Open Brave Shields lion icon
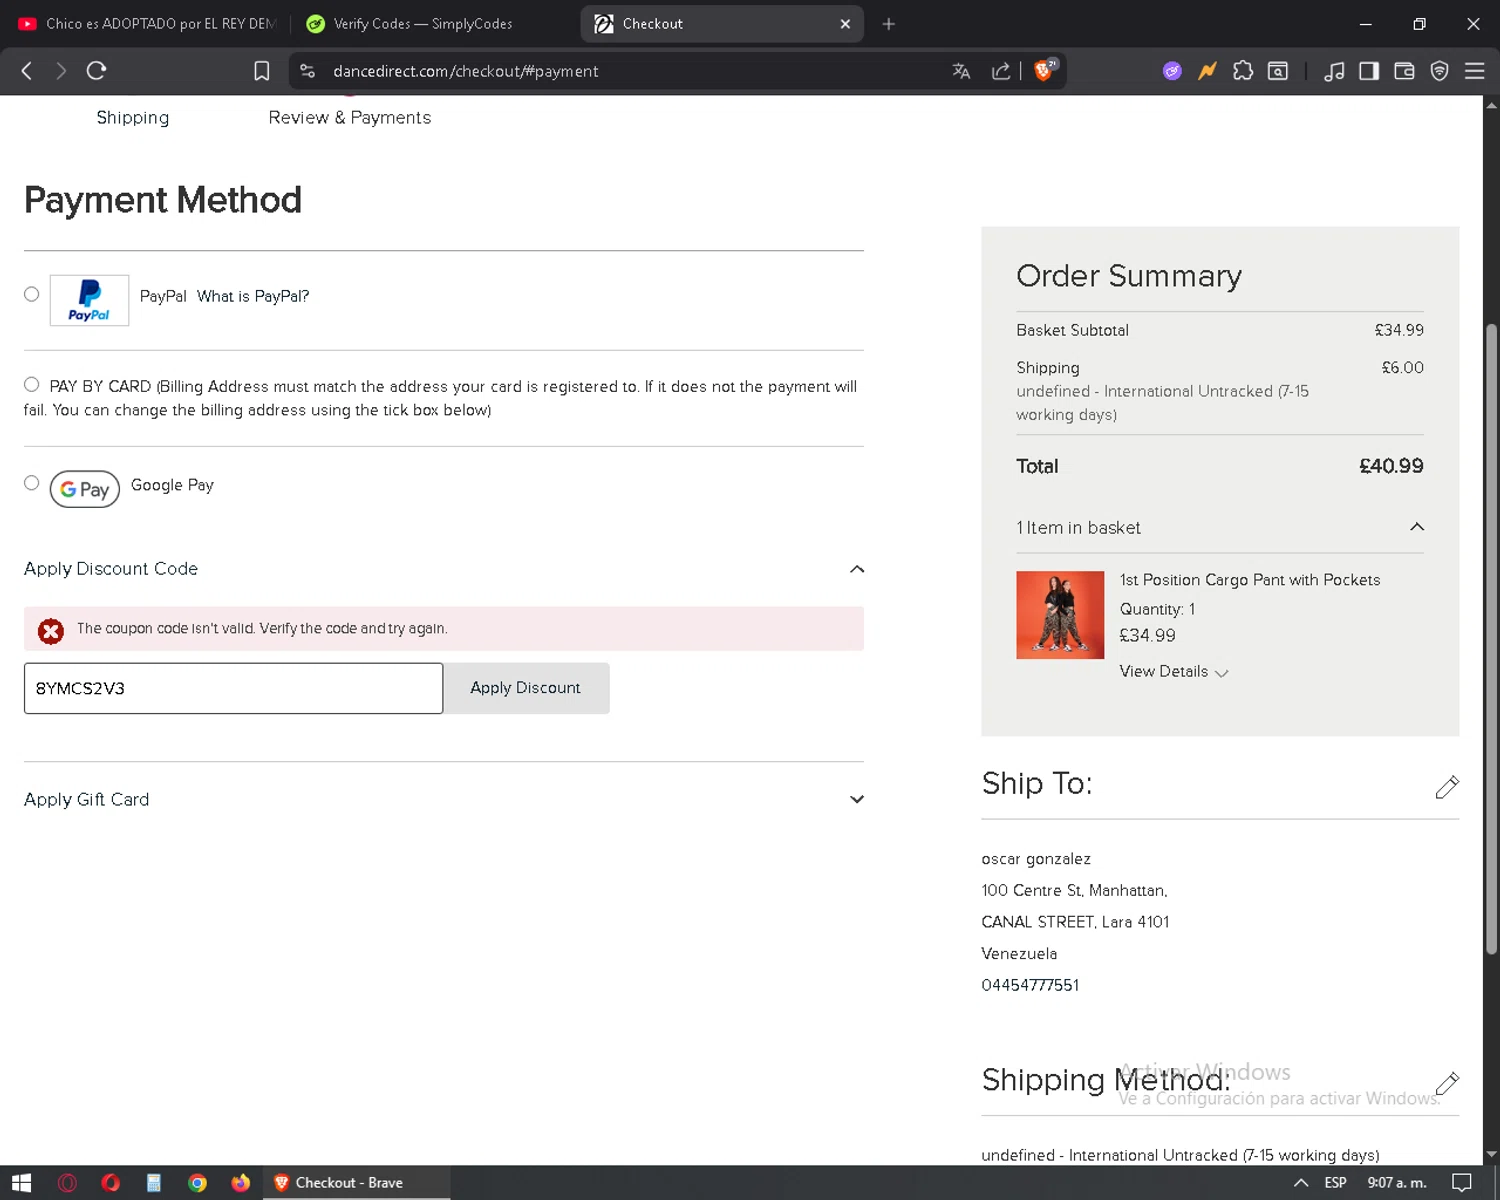Screen dimensions: 1500x1200 [1045, 70]
